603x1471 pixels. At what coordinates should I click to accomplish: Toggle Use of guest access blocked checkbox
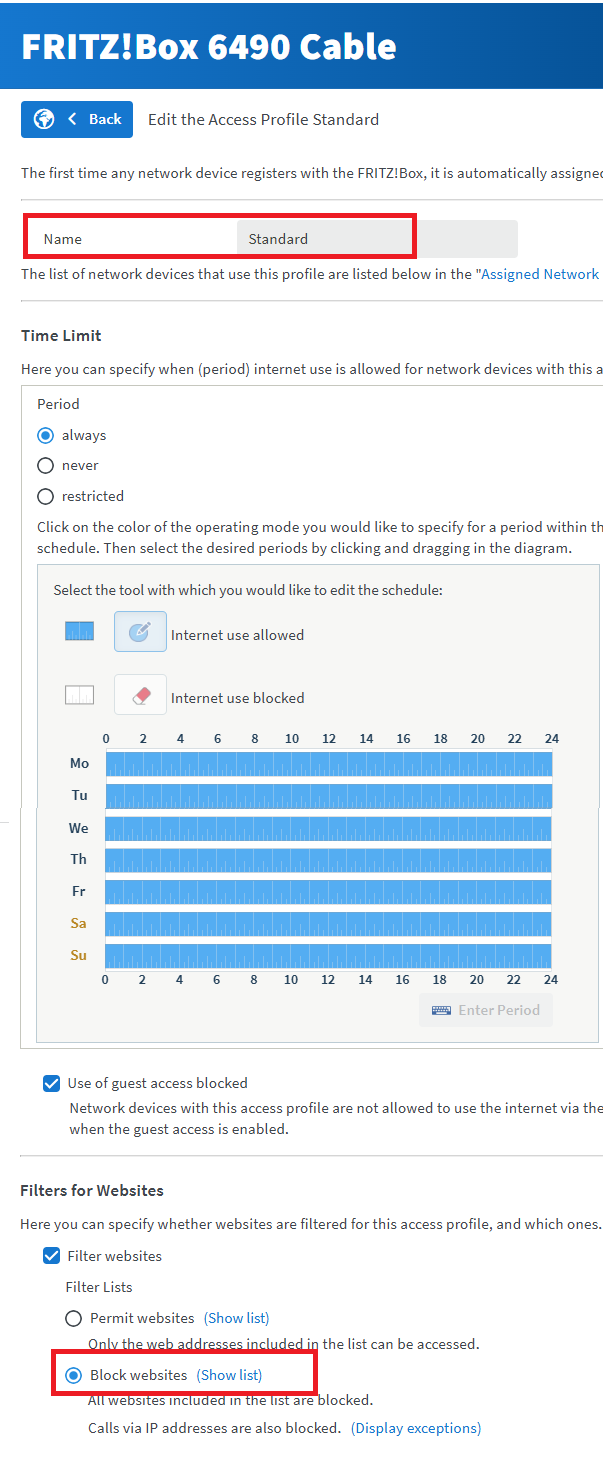click(x=52, y=1083)
